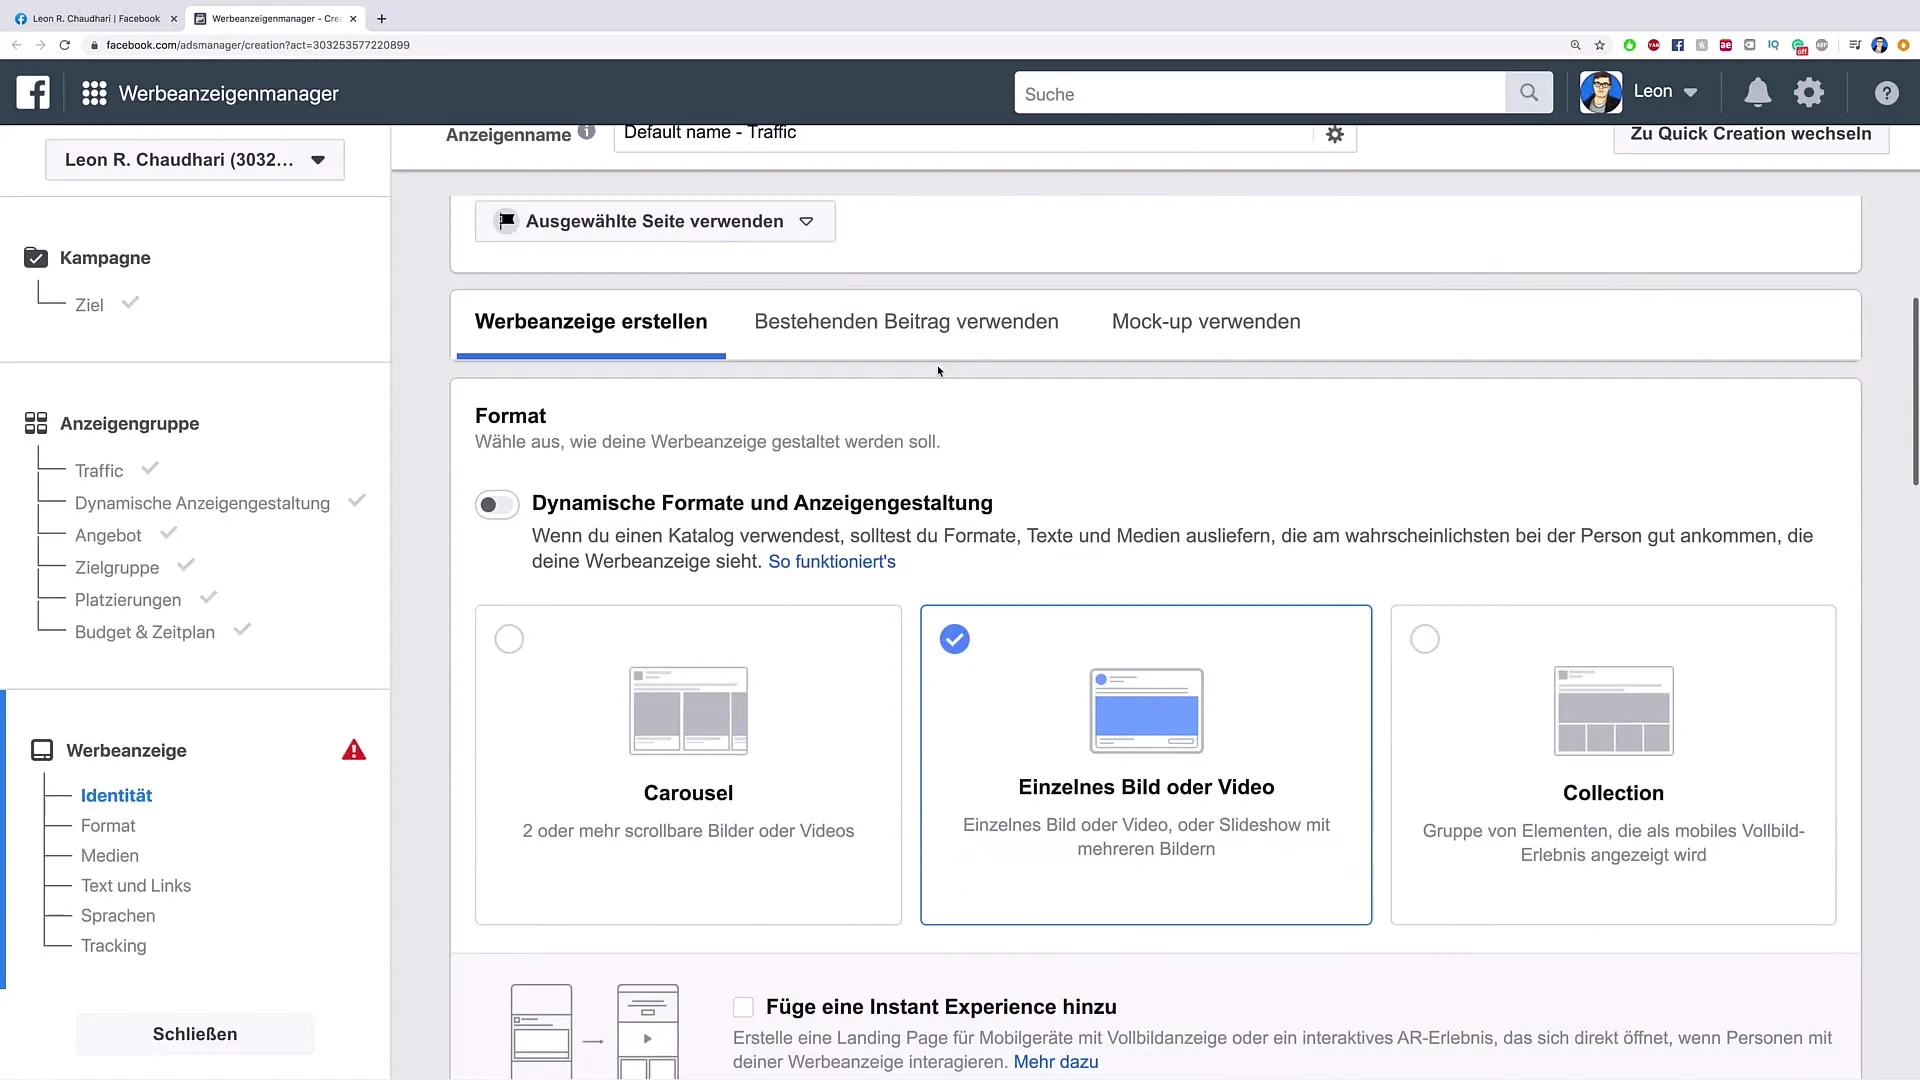This screenshot has height=1080, width=1920.
Task: Switch to Mock-up verwenden tab
Action: [1206, 322]
